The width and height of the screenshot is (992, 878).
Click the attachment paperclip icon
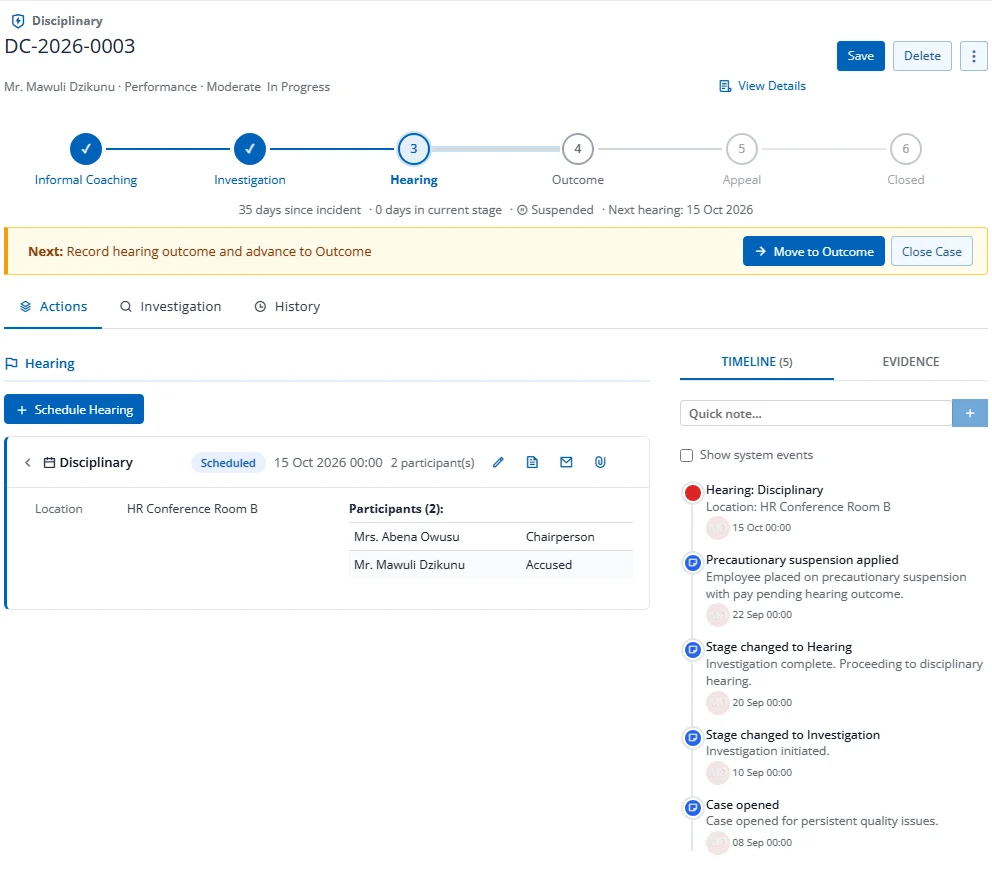600,462
